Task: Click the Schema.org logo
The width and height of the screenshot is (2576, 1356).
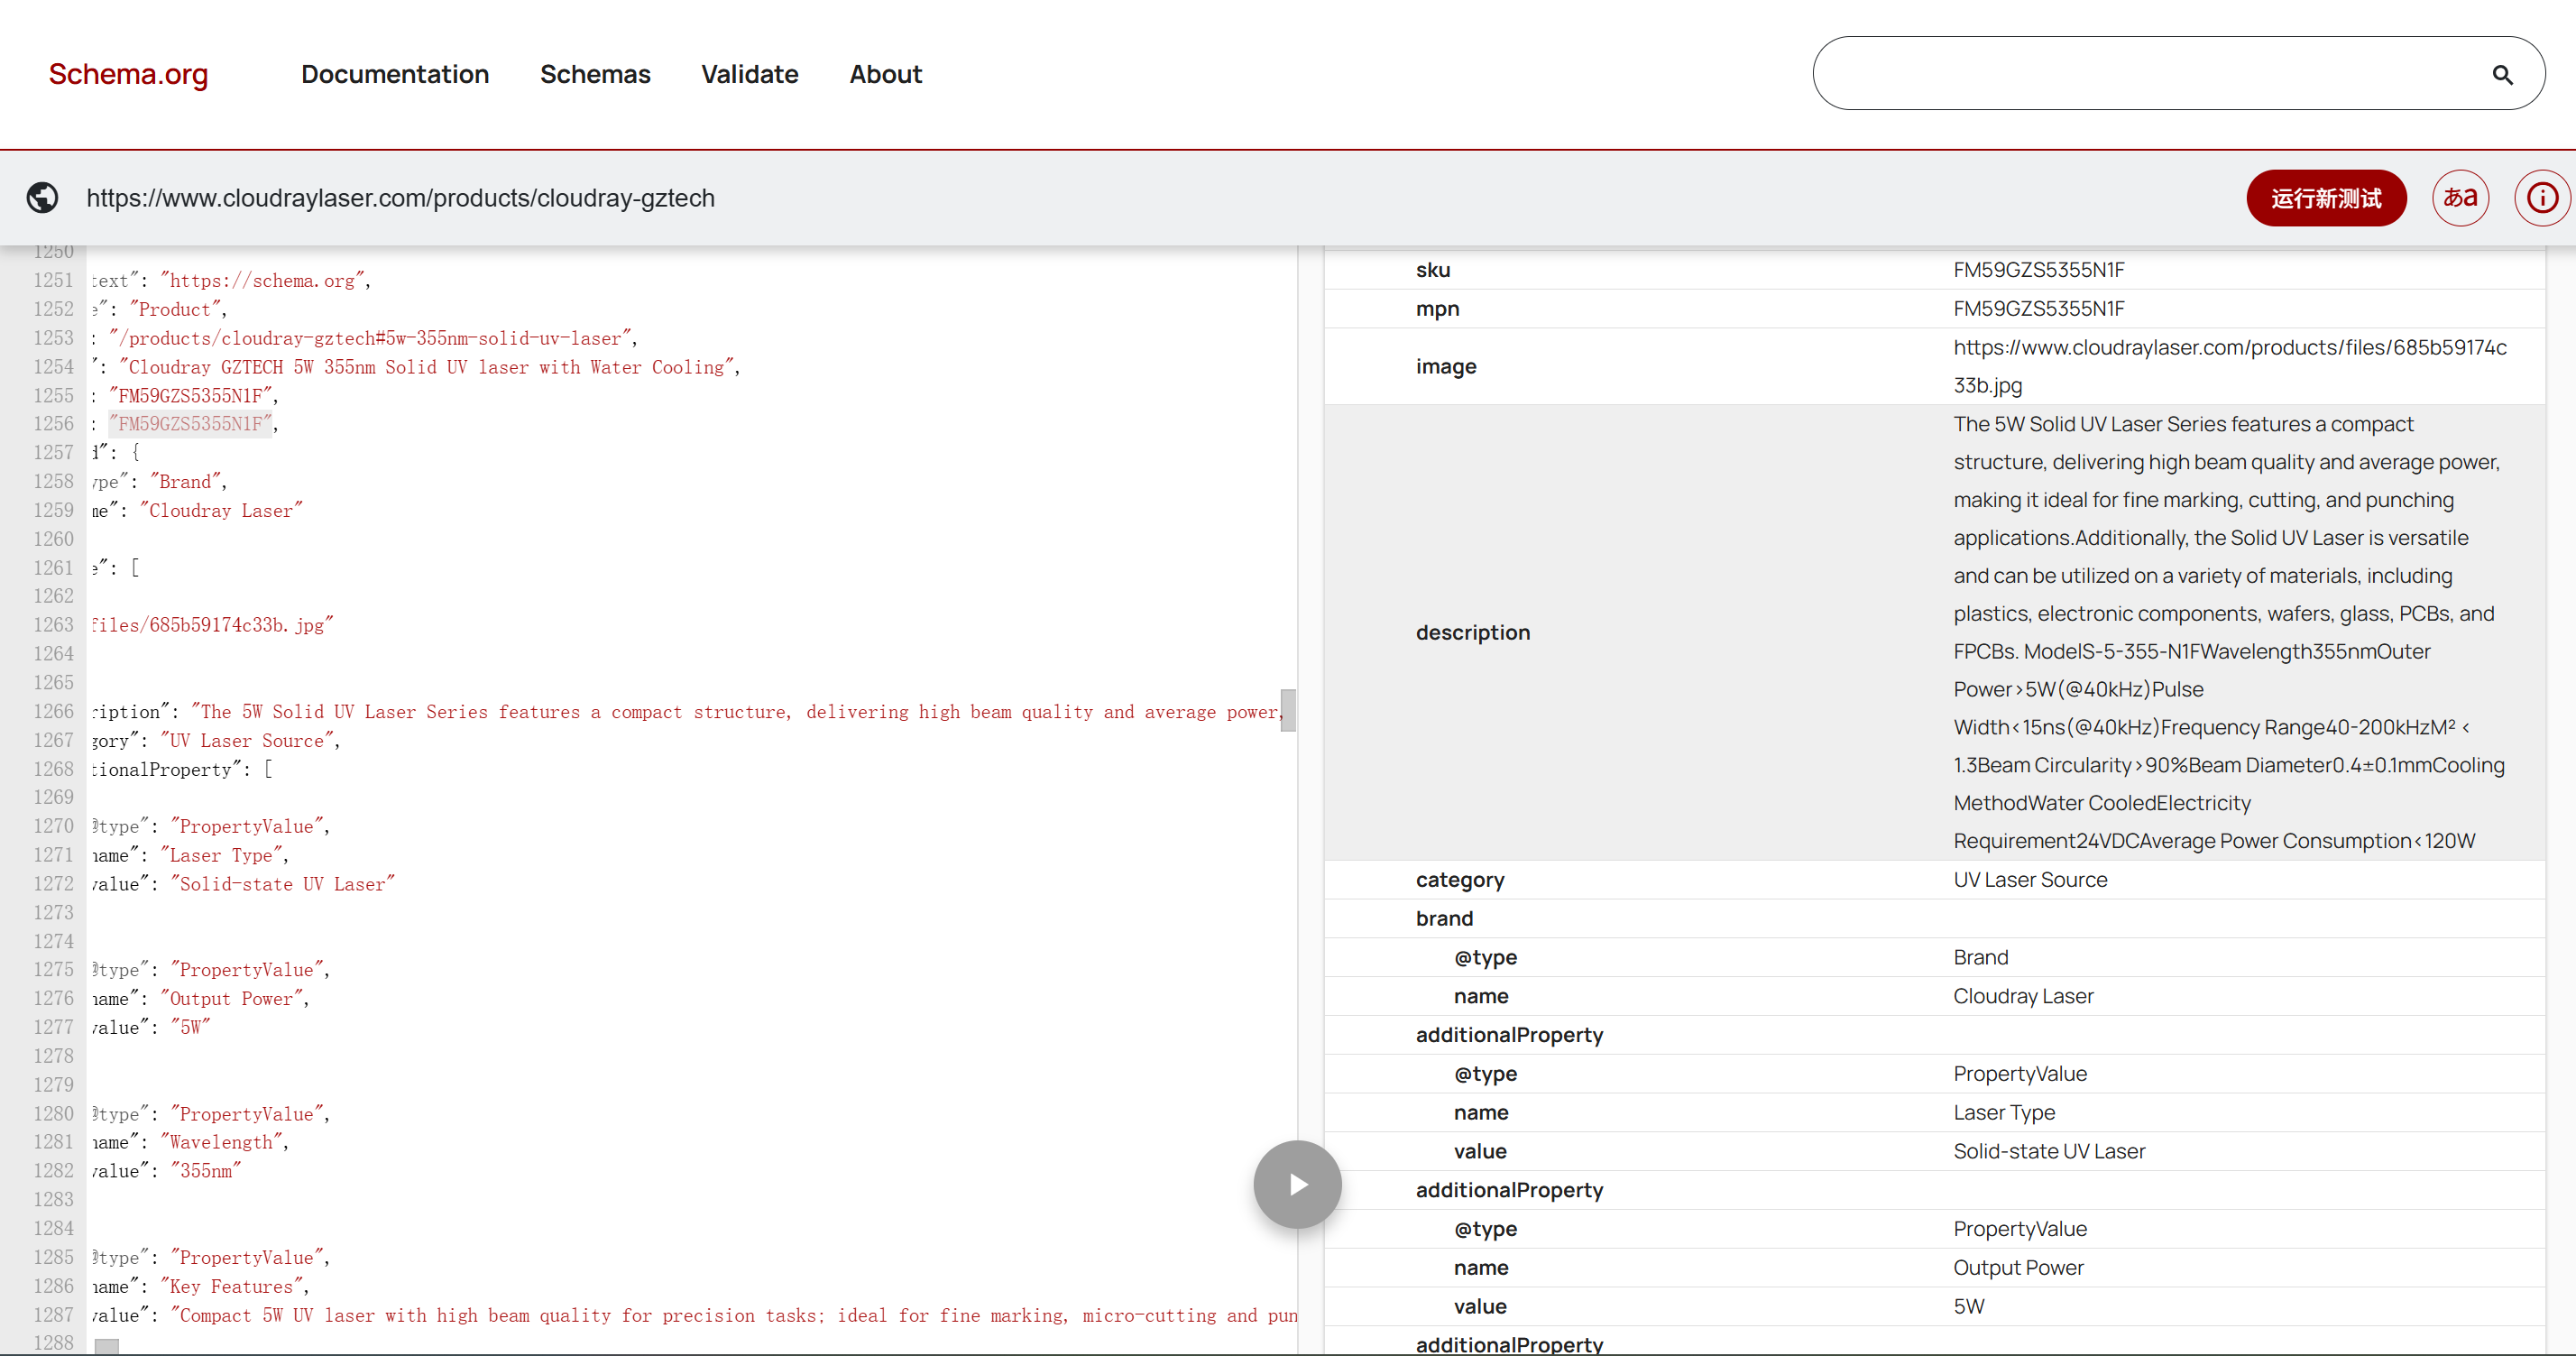Action: pos(128,74)
